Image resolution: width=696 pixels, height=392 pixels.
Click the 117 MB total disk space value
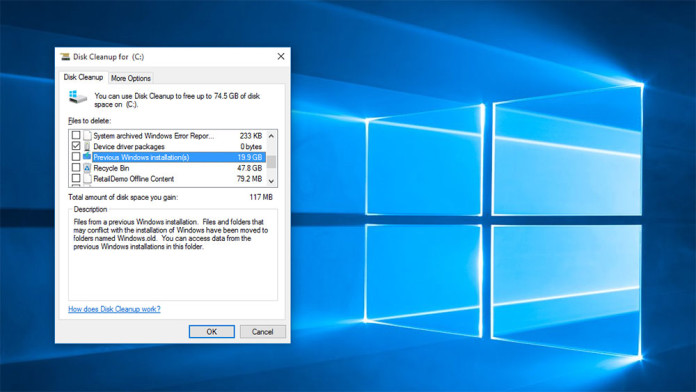[261, 197]
